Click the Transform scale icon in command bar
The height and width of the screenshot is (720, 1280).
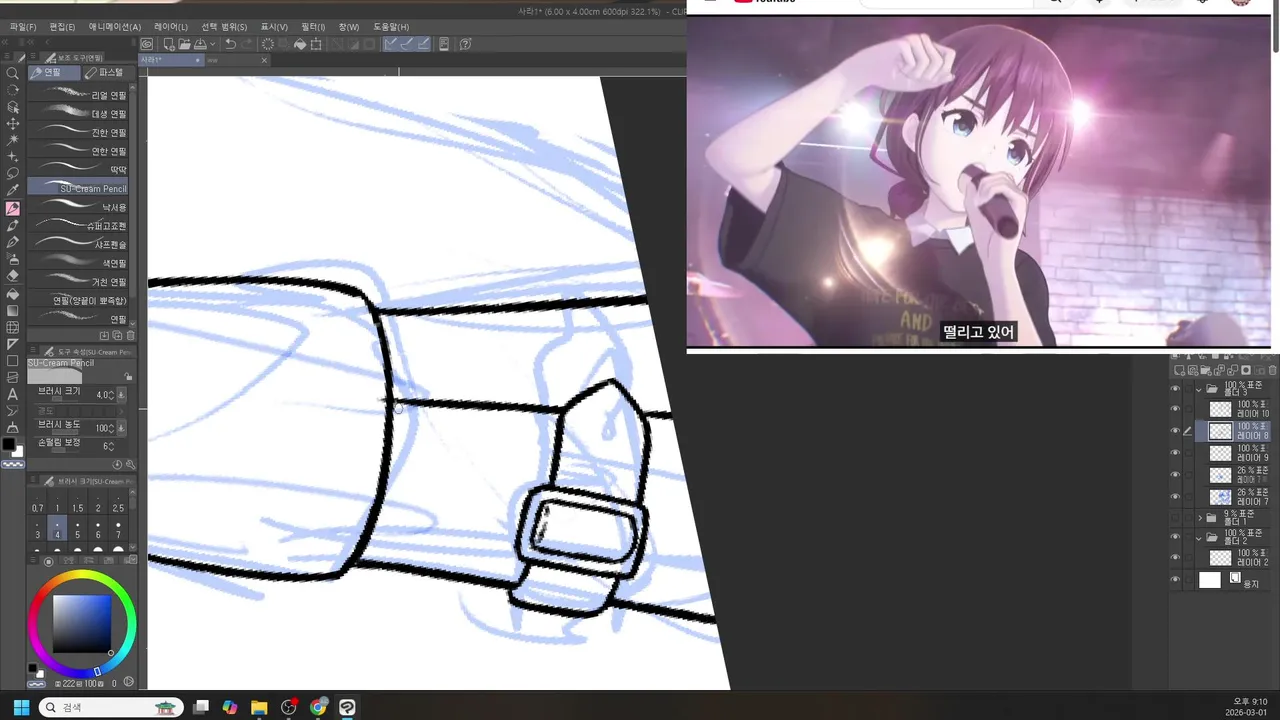pyautogui.click(x=317, y=44)
